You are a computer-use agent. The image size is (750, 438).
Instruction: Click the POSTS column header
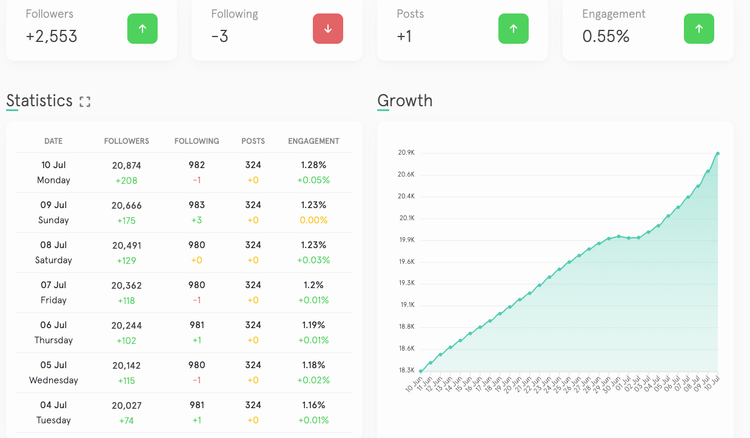pyautogui.click(x=253, y=141)
